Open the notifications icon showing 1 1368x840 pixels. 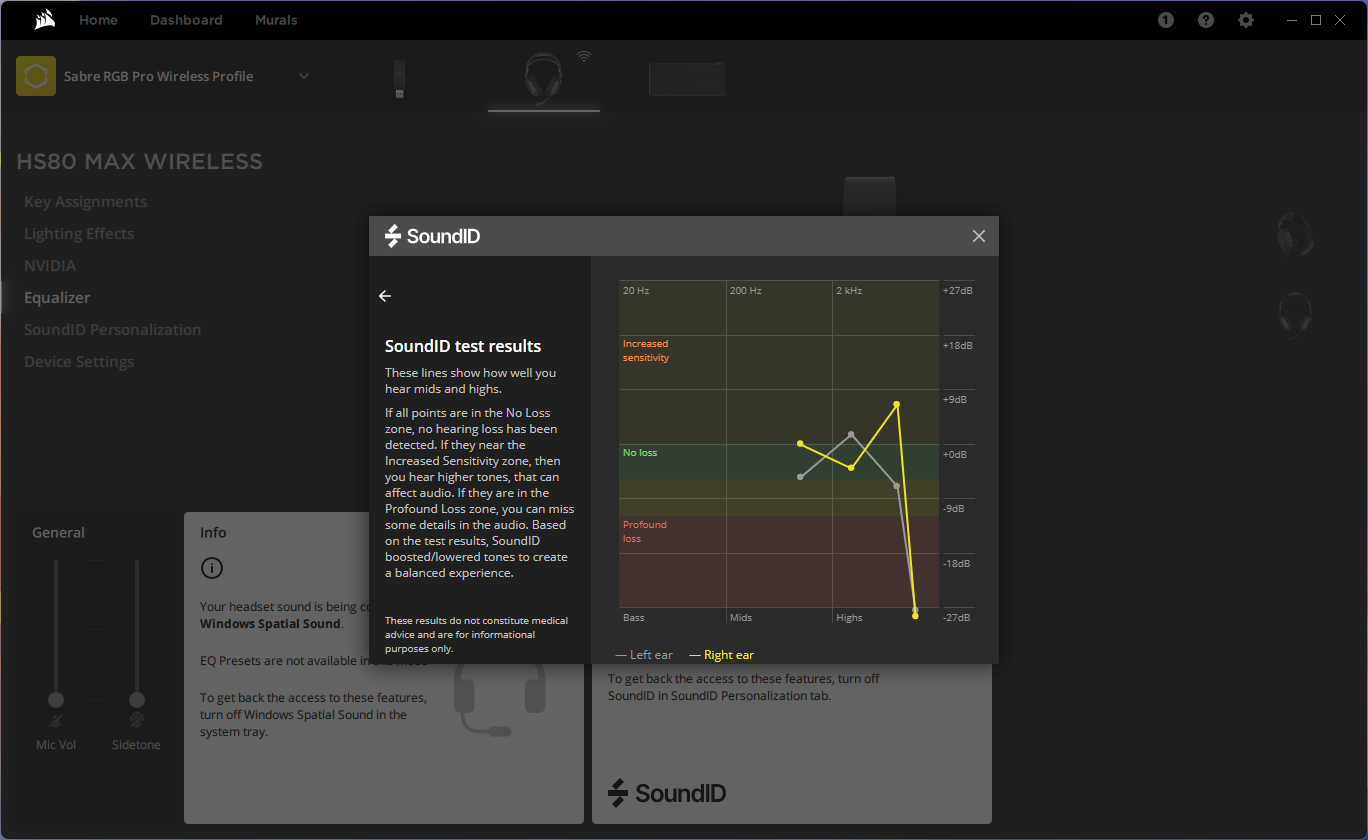click(1166, 20)
